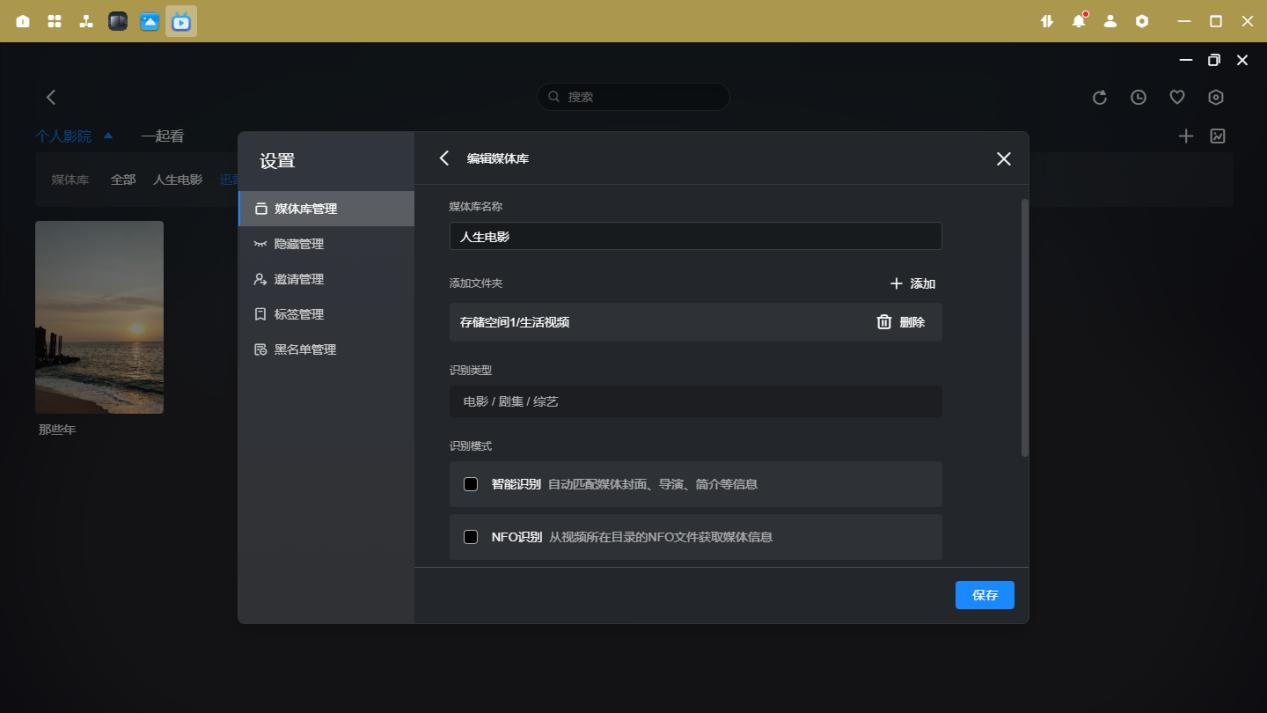Screen dimensions: 1267x713
Task: Open the notifications bell in the title bar
Action: 1078,19
